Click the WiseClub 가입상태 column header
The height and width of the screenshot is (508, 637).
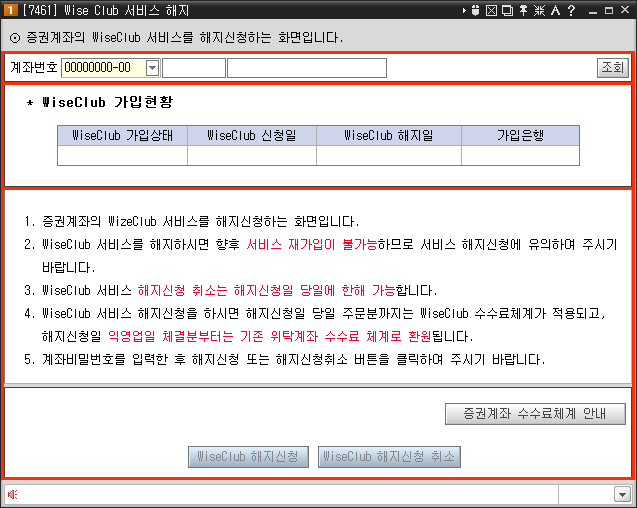(122, 135)
